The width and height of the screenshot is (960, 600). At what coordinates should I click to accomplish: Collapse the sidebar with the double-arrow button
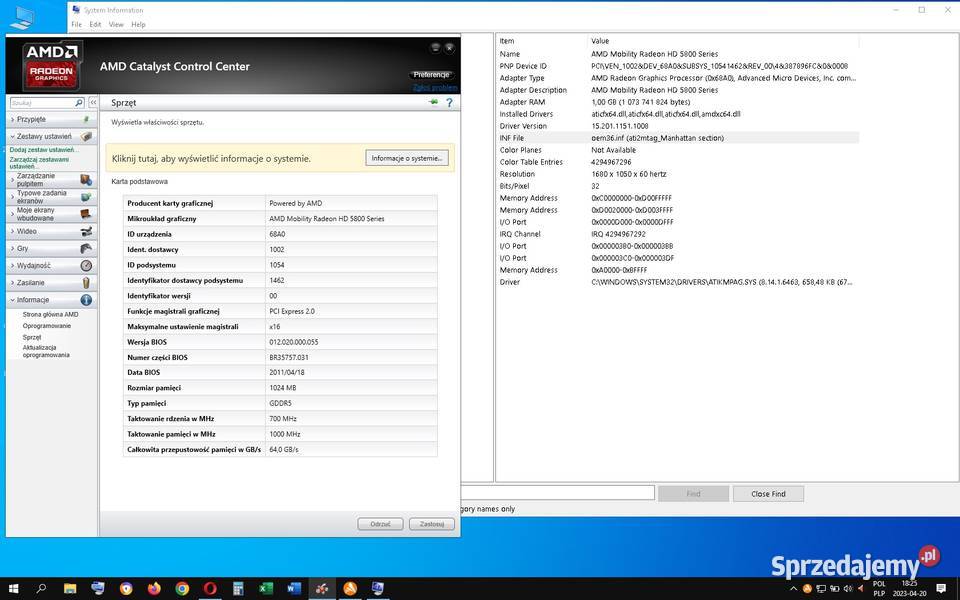tap(93, 102)
